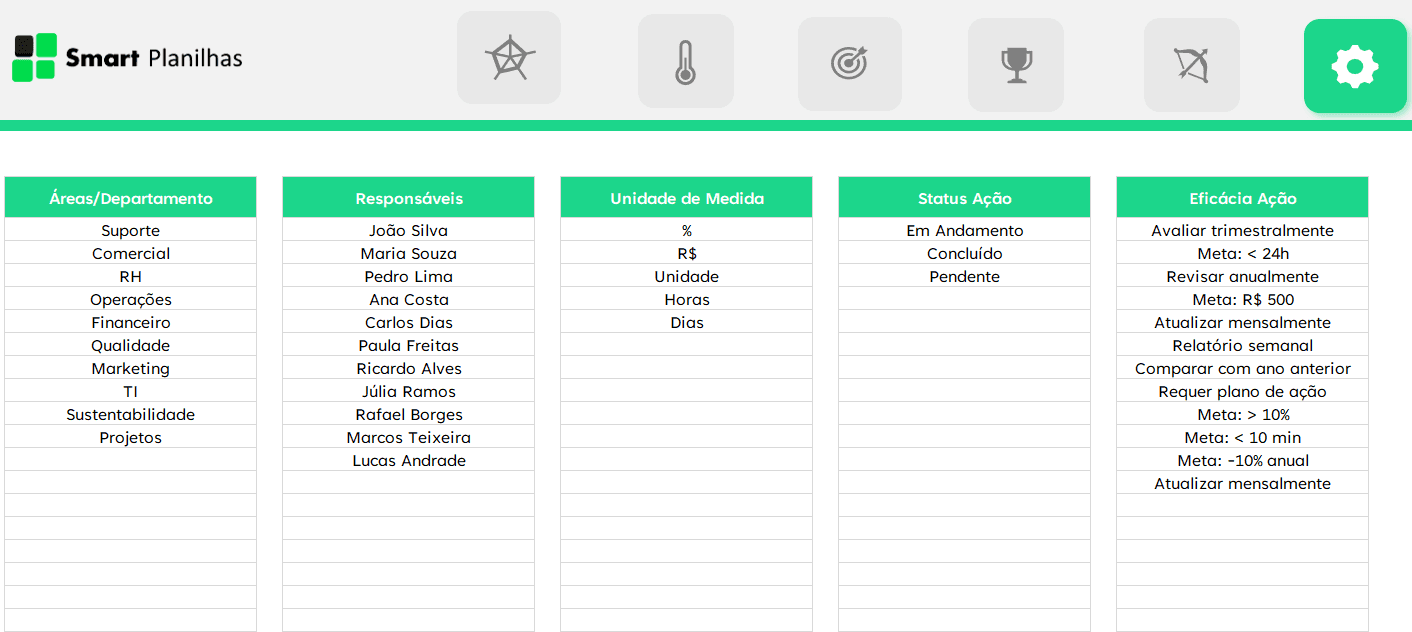This screenshot has height=632, width=1412.
Task: Select the Eficácia Ação header
Action: 1242,198
